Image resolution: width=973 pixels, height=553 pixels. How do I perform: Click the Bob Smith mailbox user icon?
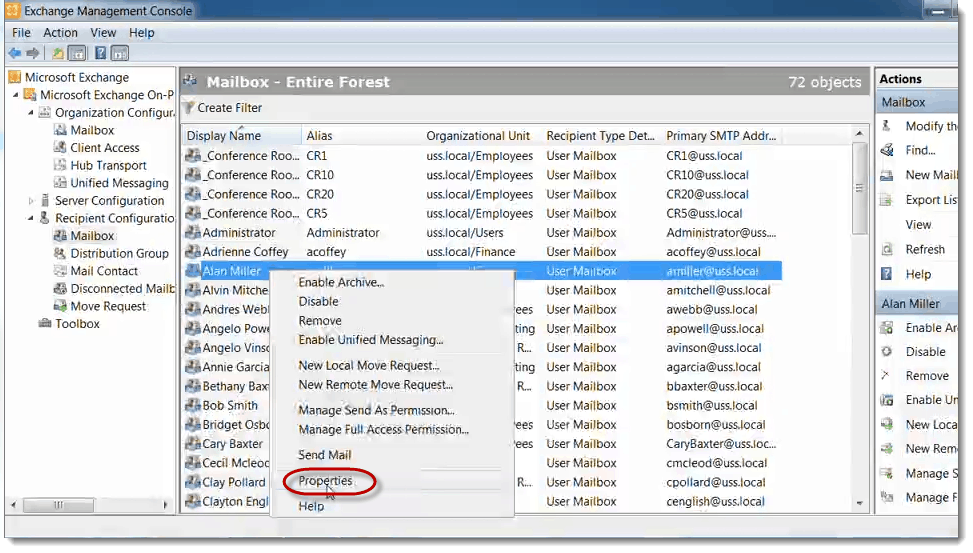point(193,405)
